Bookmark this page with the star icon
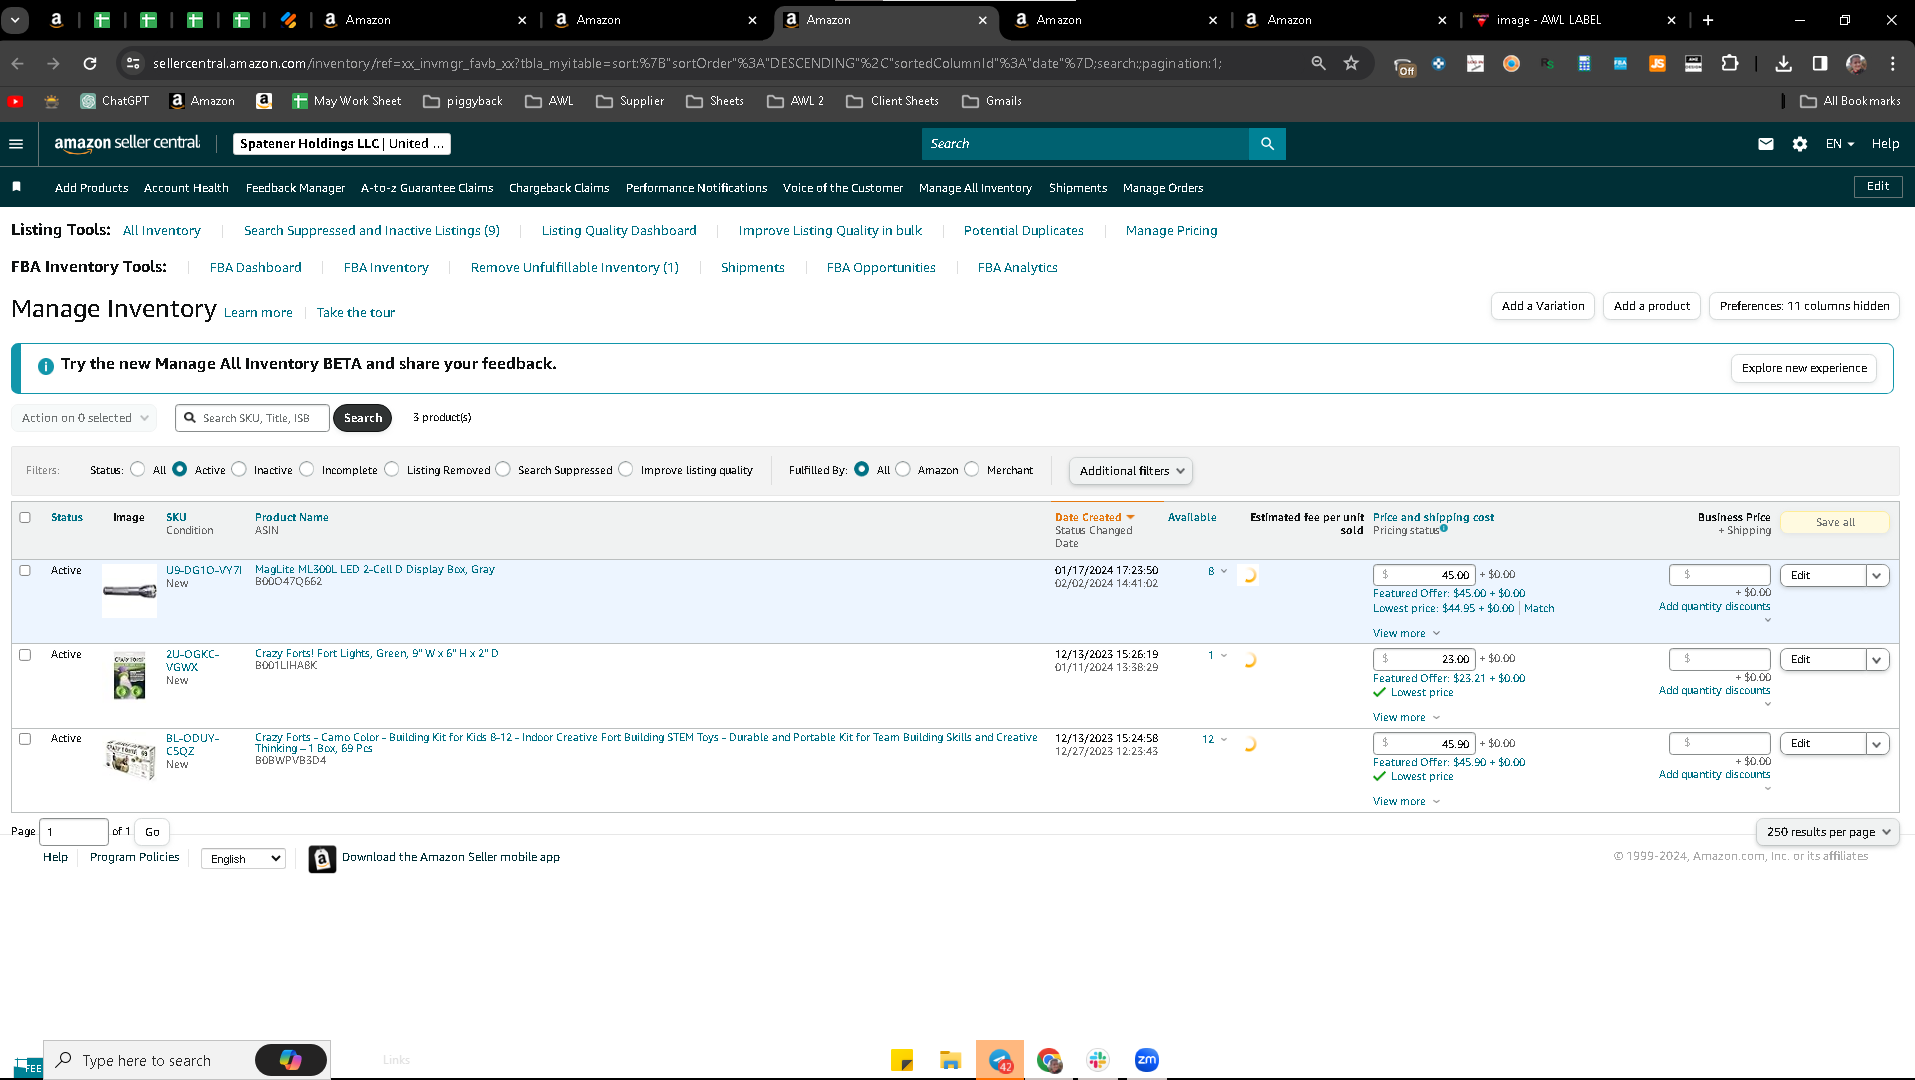Image resolution: width=1915 pixels, height=1080 pixels. pyautogui.click(x=1351, y=63)
